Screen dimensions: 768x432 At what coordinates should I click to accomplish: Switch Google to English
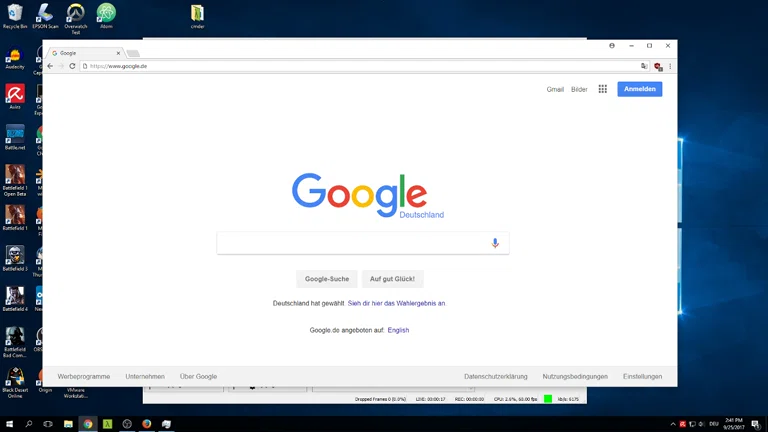[398, 330]
